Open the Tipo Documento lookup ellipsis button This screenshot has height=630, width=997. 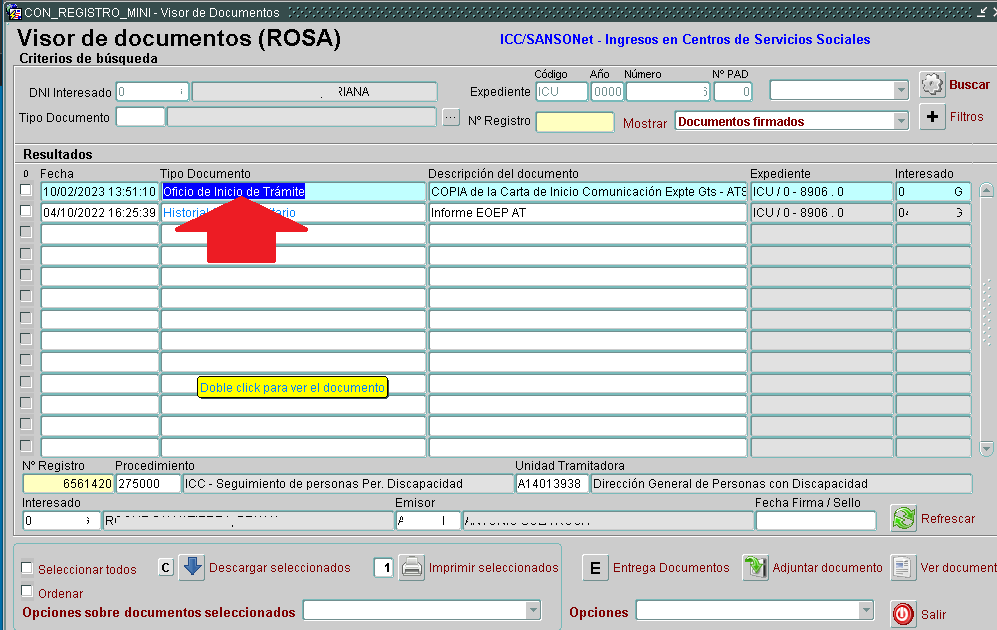click(451, 117)
